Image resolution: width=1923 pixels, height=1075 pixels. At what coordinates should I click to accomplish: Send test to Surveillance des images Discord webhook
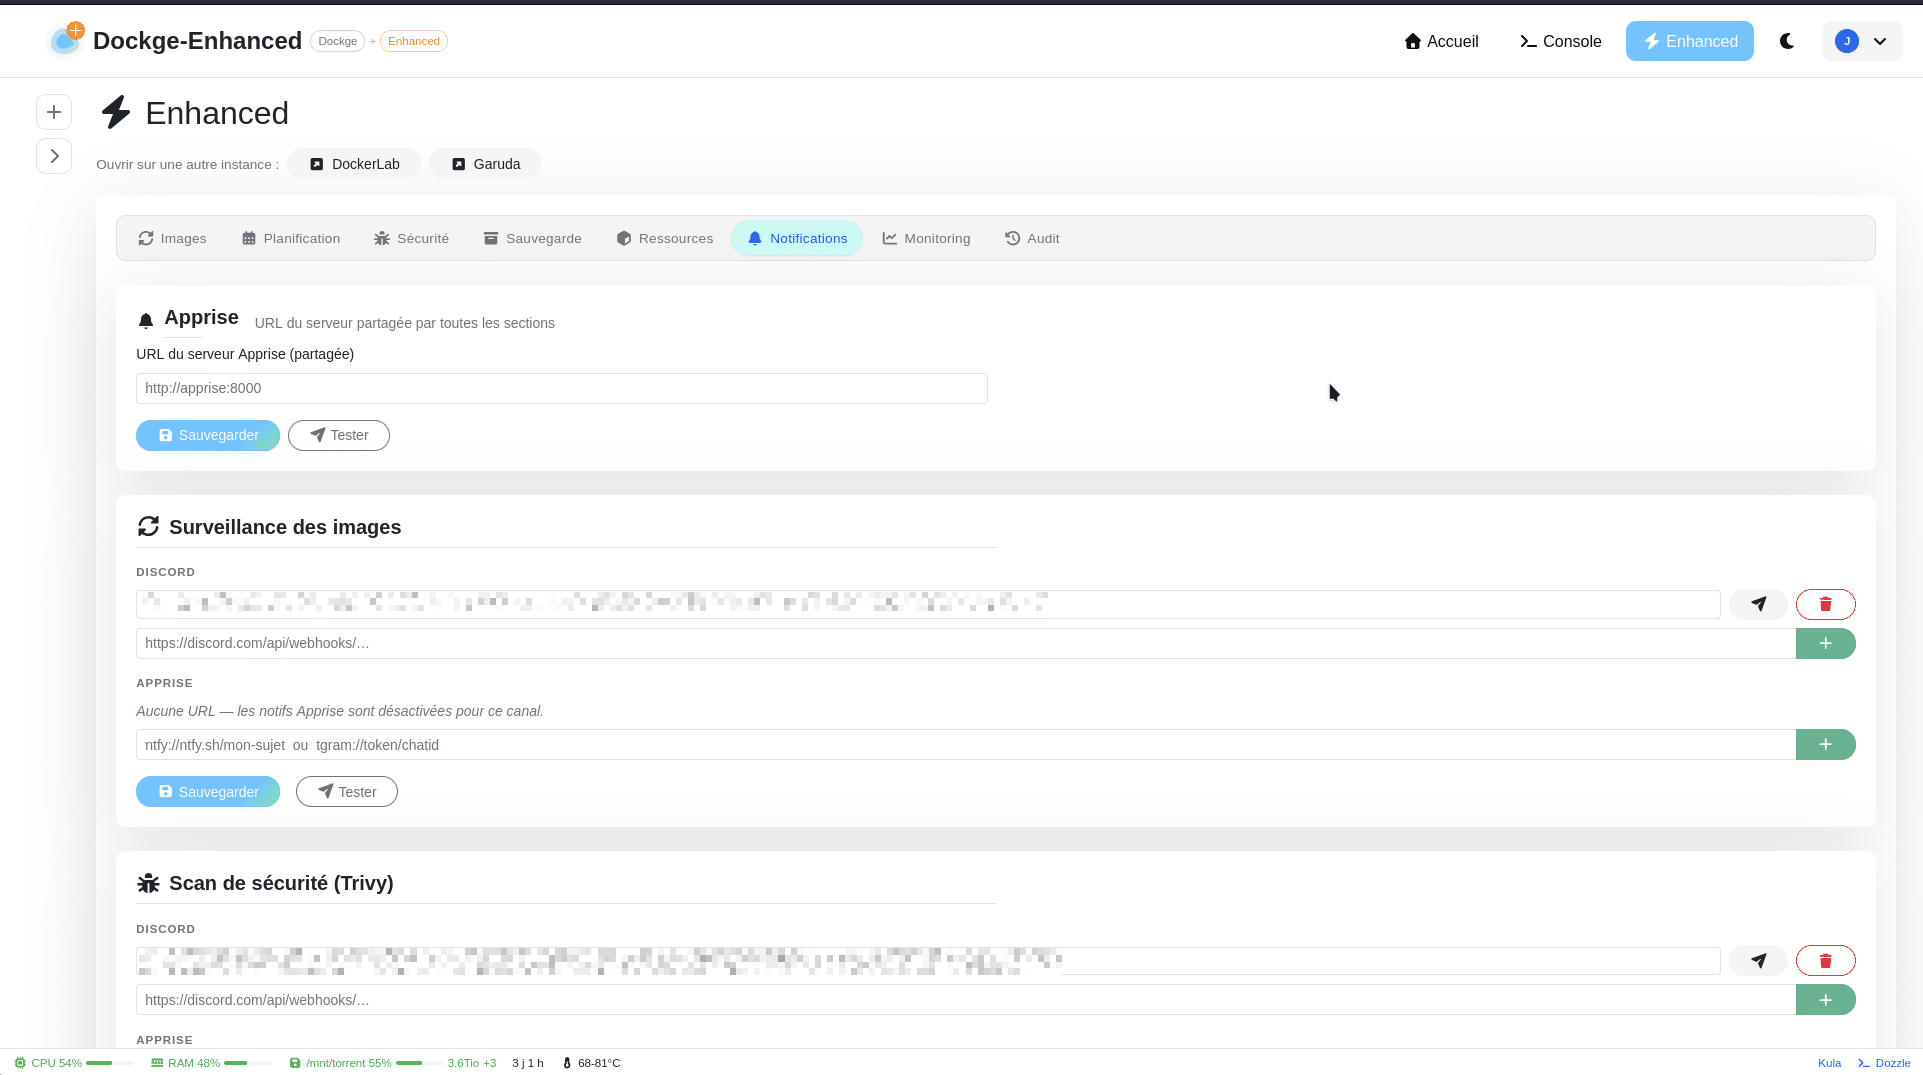(x=1758, y=604)
